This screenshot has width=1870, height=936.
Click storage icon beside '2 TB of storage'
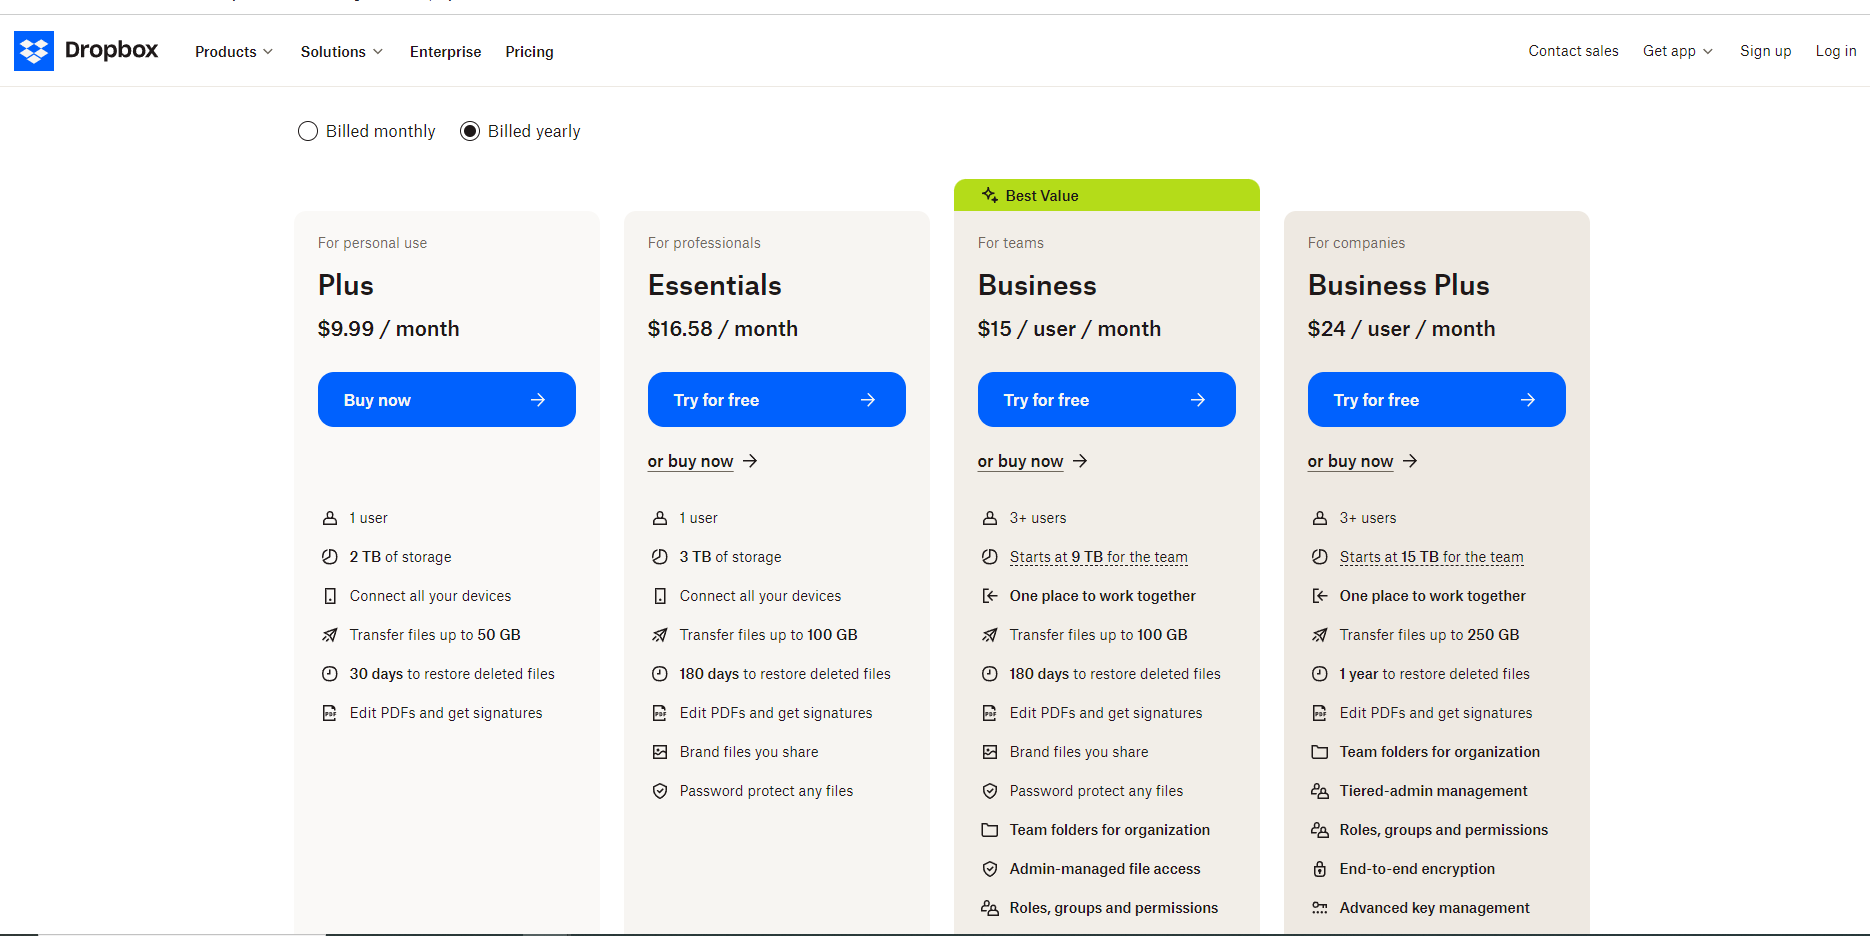pyautogui.click(x=330, y=557)
